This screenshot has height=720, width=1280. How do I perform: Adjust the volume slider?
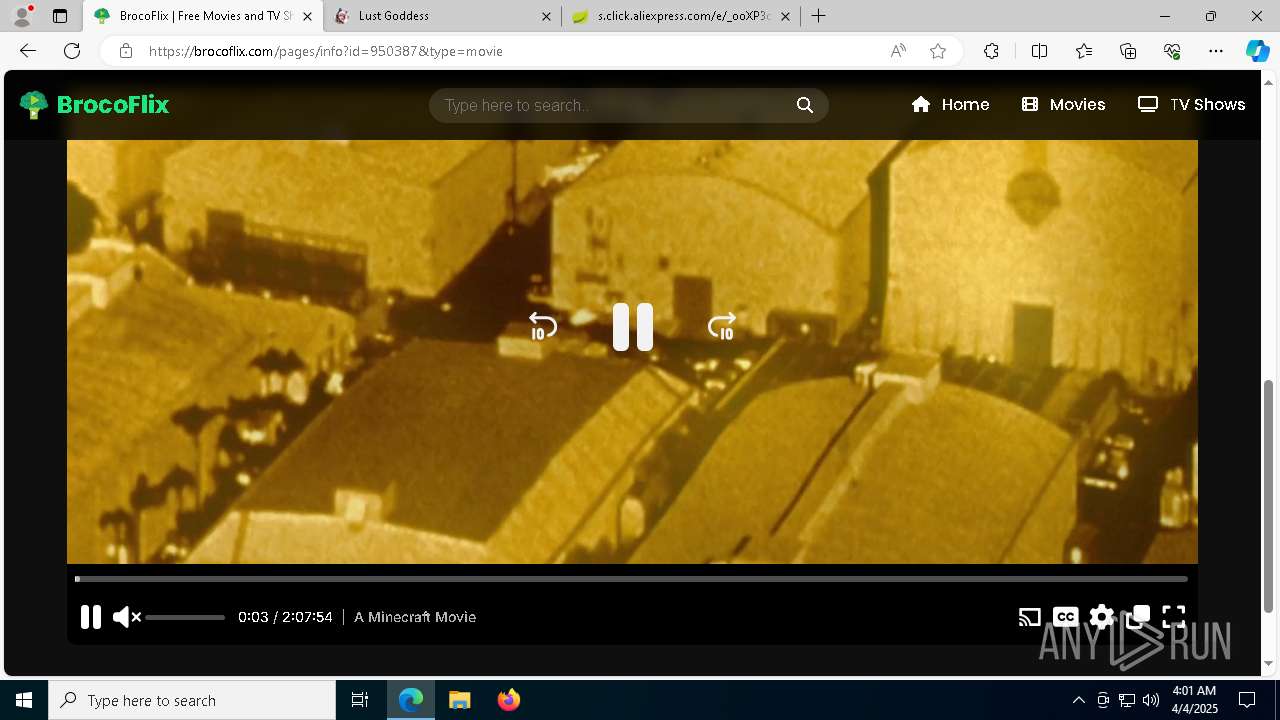tap(185, 618)
